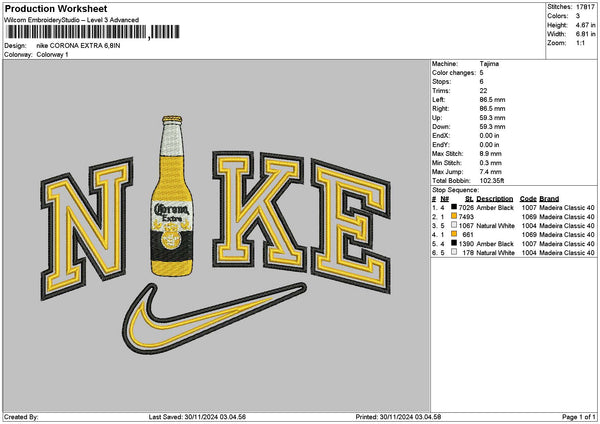Select design name 'nike CORONA EXTRA 6,8IN'
This screenshot has width=600, height=424.
click(x=78, y=46)
